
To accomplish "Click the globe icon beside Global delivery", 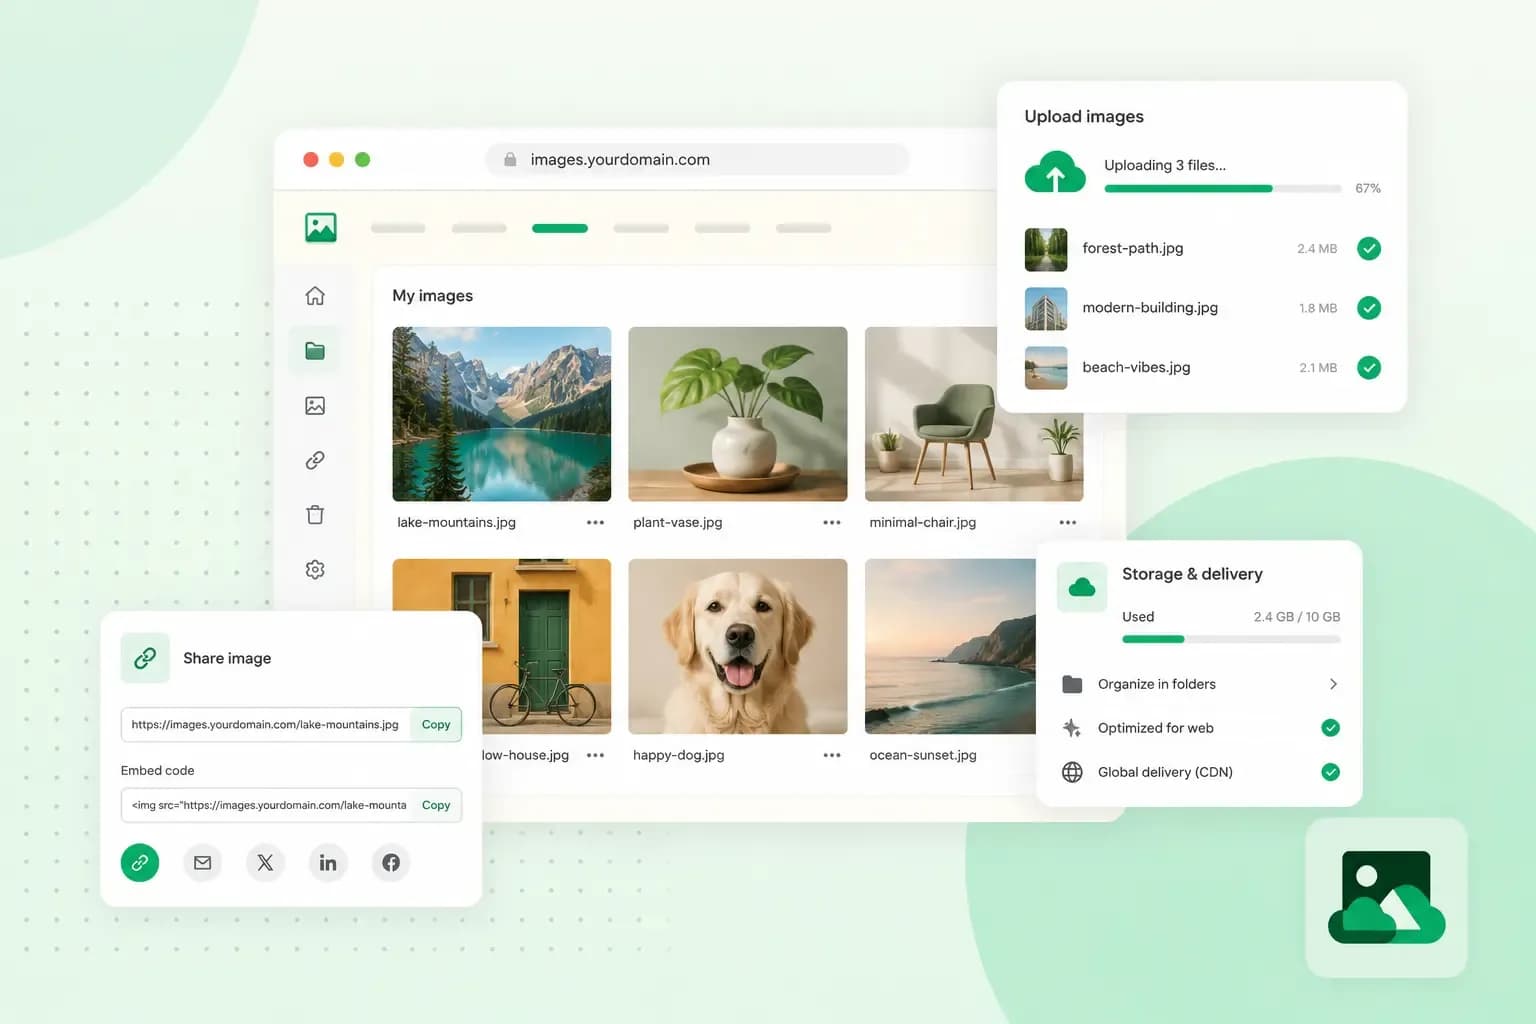I will pos(1072,772).
